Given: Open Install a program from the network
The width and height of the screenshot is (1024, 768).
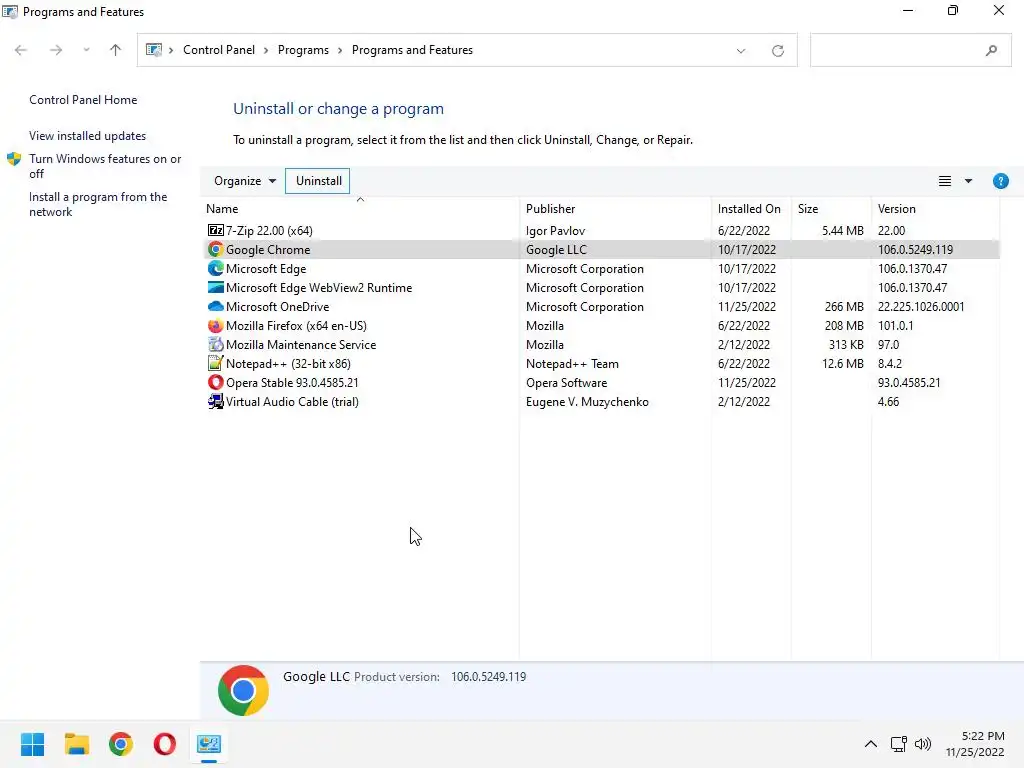Looking at the screenshot, I should tap(98, 204).
